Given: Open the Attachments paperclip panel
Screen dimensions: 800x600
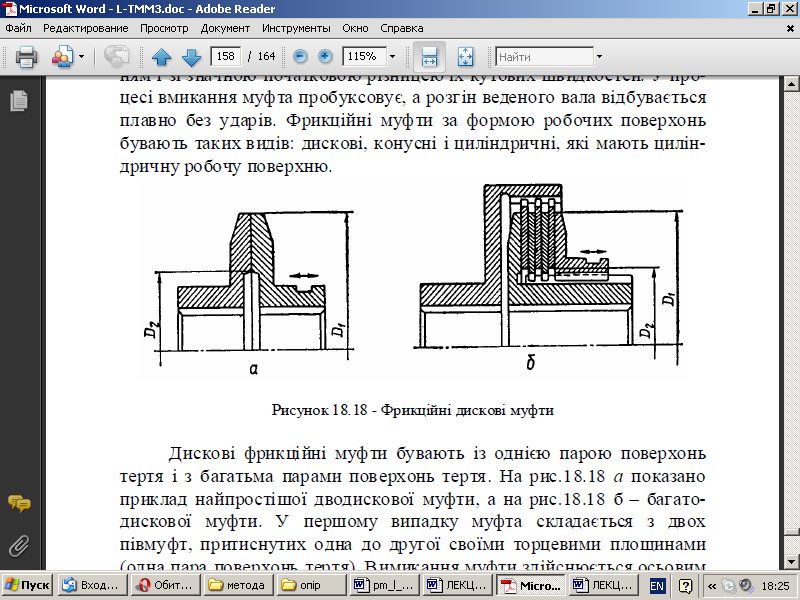Looking at the screenshot, I should [x=19, y=546].
